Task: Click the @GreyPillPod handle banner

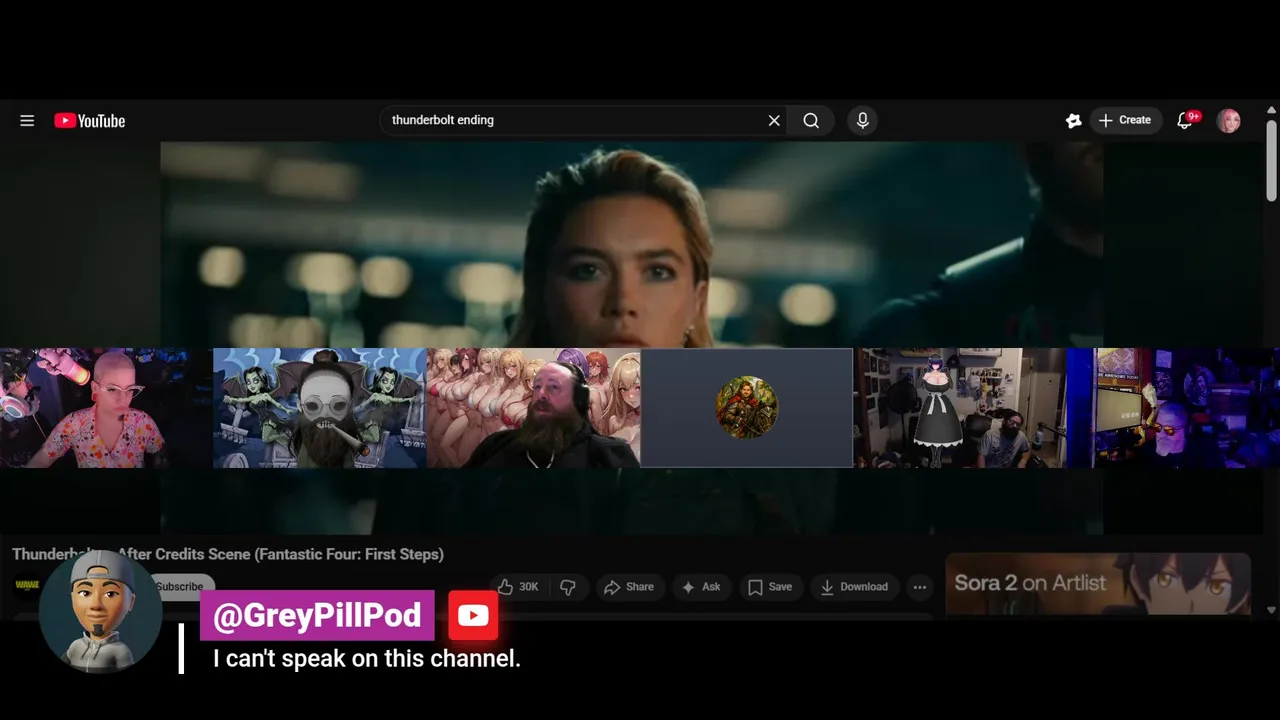Action: (x=317, y=616)
